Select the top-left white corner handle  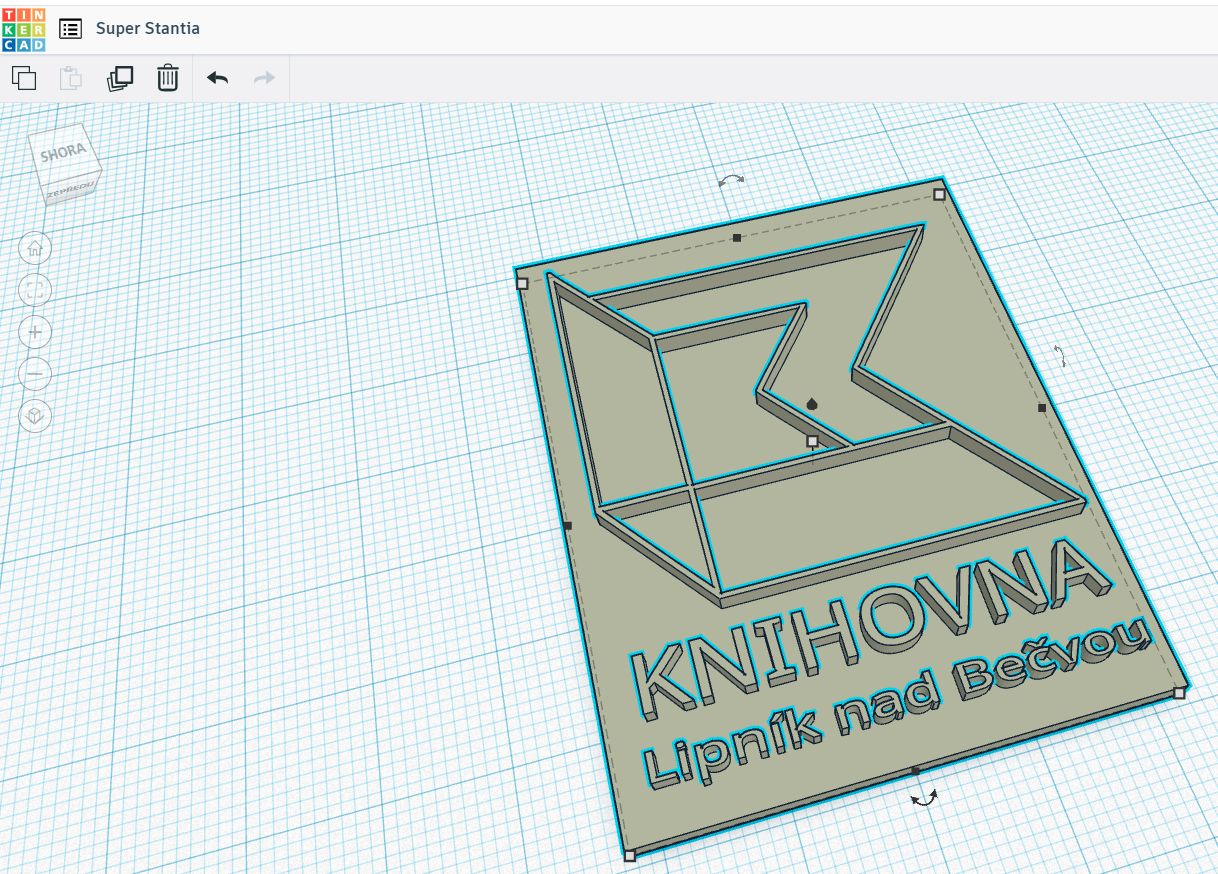pyautogui.click(x=522, y=284)
